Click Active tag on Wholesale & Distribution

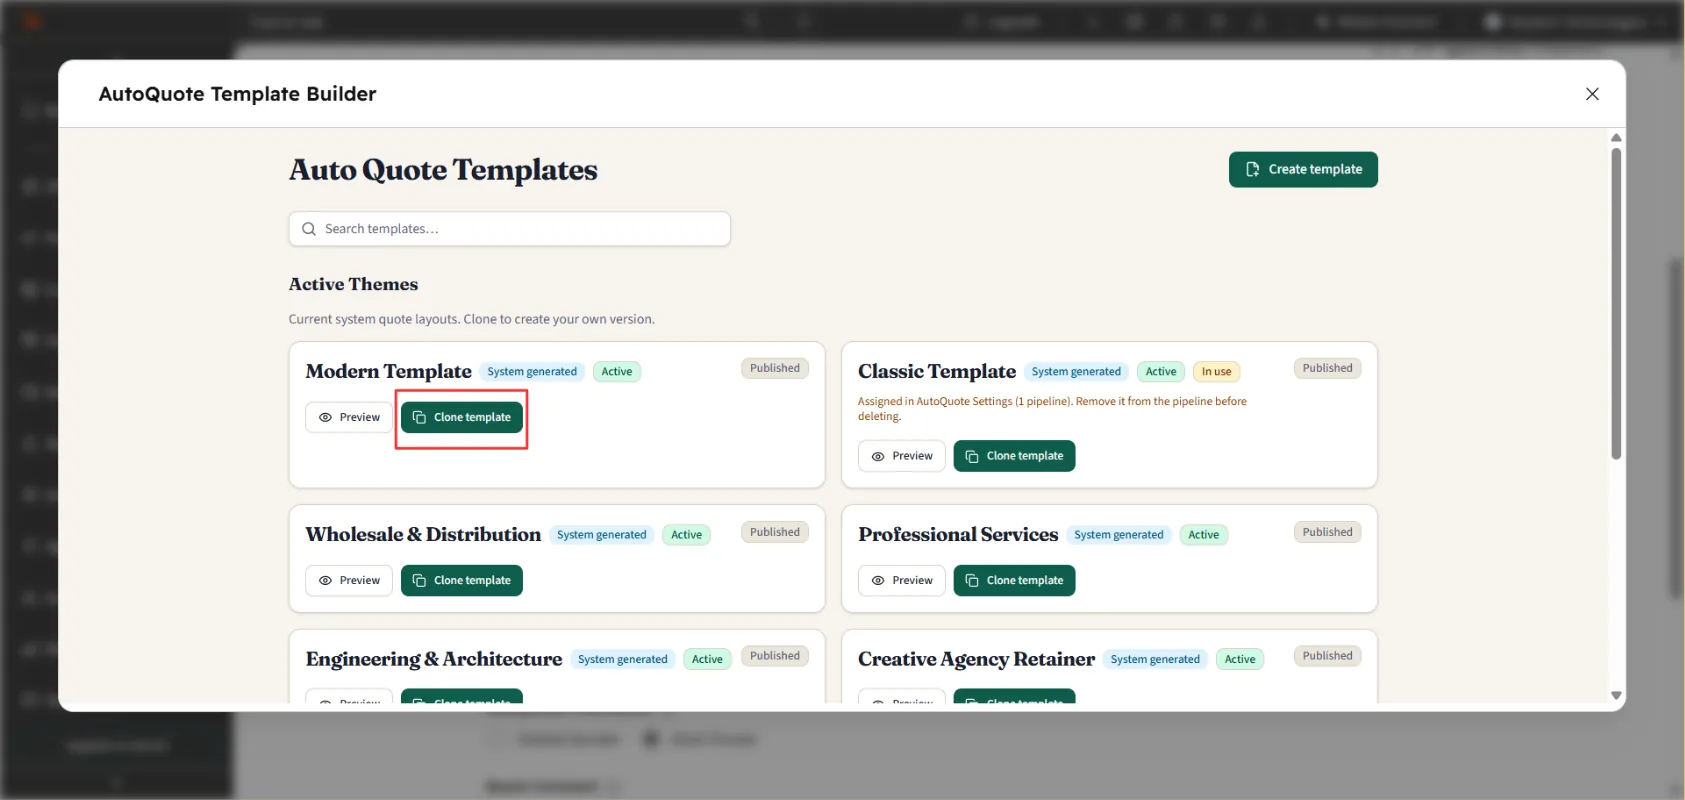click(x=686, y=535)
